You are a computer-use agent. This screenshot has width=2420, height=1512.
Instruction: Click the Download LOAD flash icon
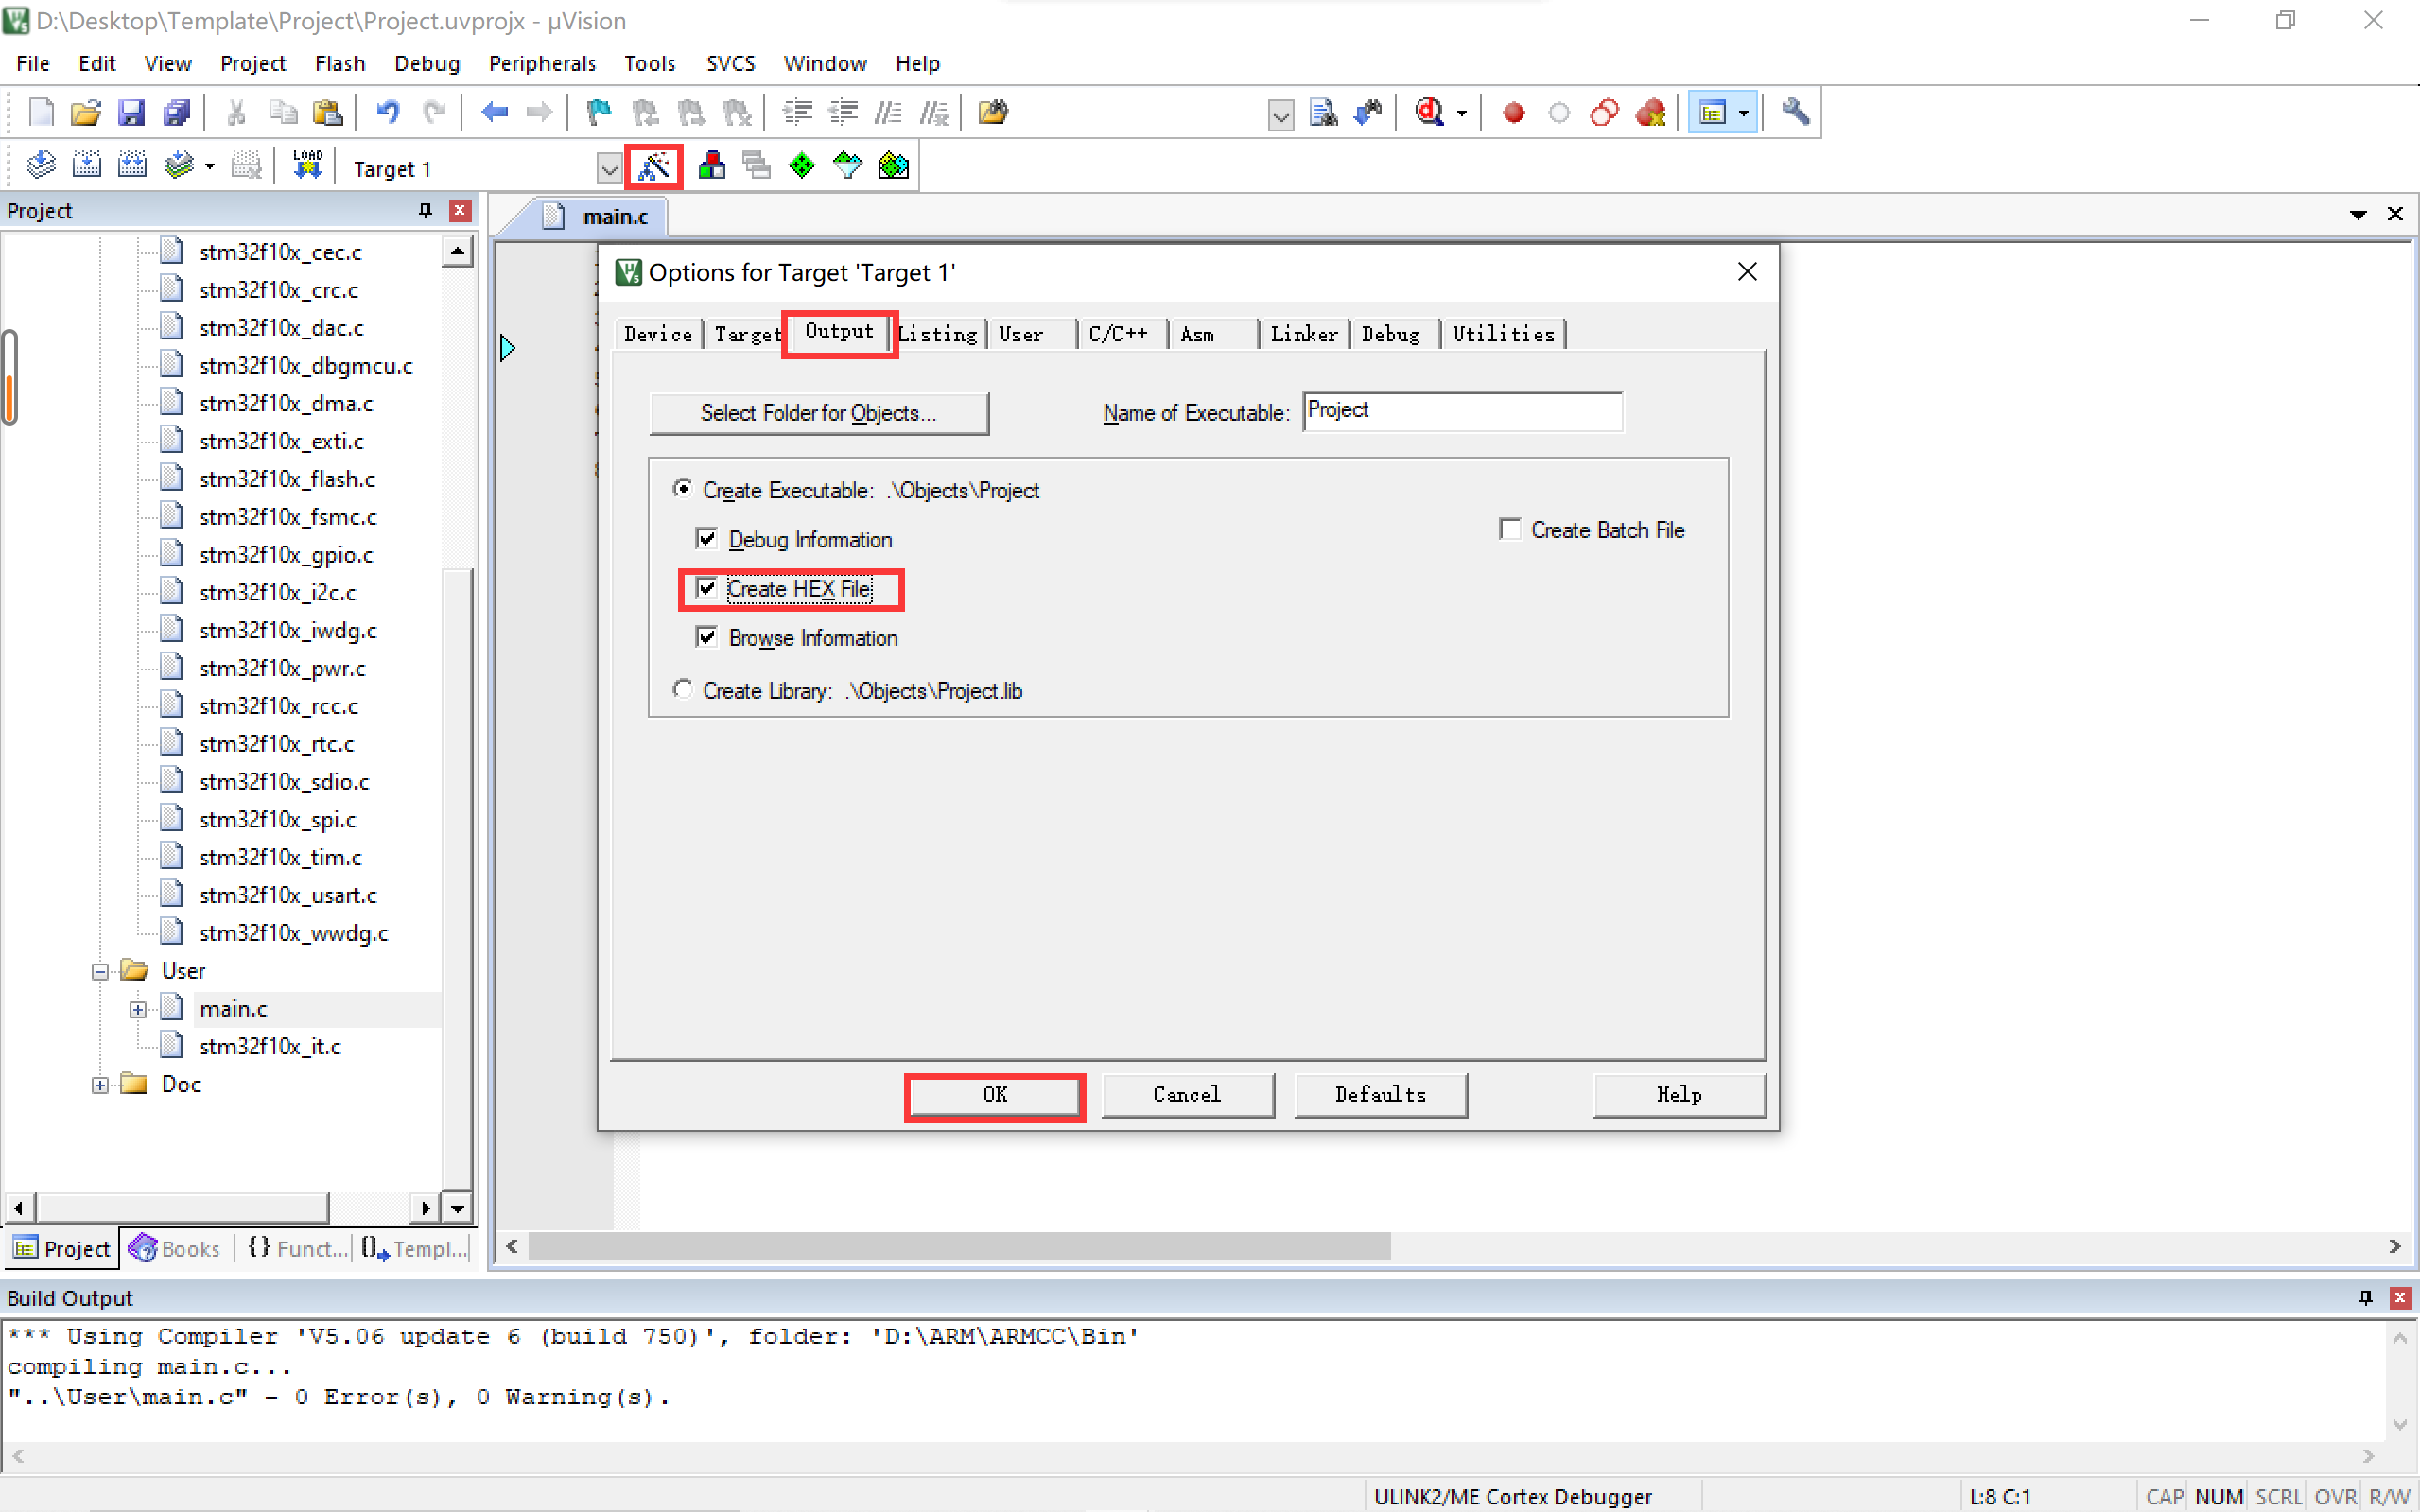[307, 166]
